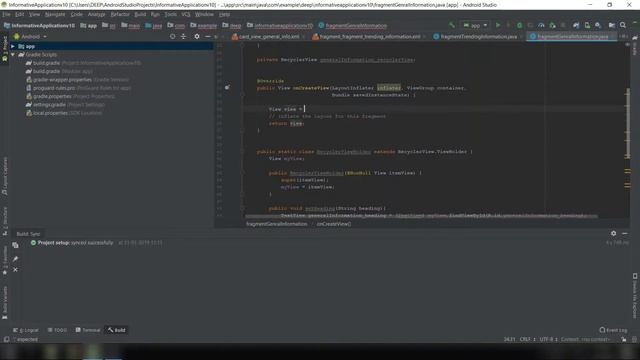Click the tool-window toggle icon in status bar
This screenshot has width=640, height=360.
(x=6, y=339)
